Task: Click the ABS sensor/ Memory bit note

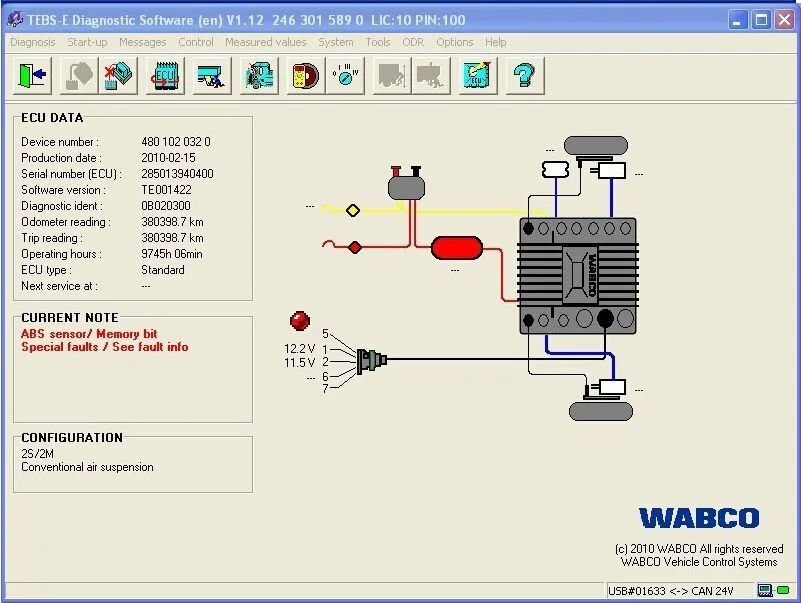Action: pyautogui.click(x=89, y=334)
